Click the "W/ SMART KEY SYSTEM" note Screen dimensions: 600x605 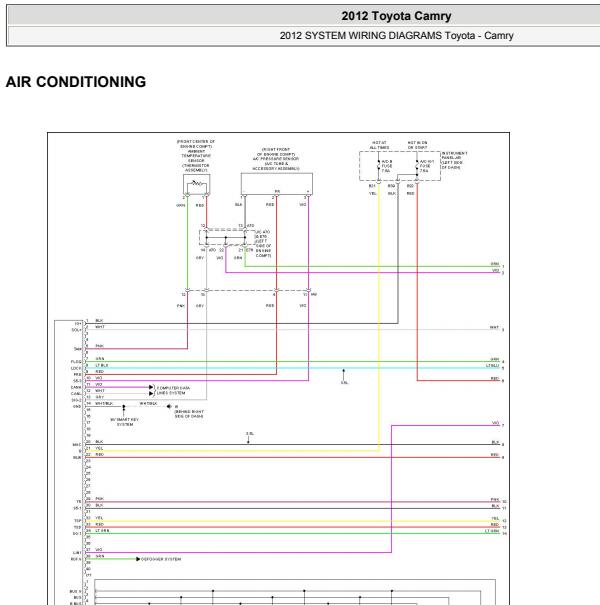125,422
